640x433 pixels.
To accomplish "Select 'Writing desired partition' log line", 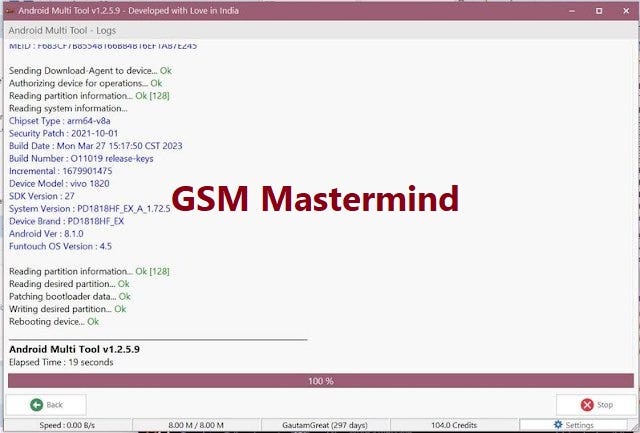I will pyautogui.click(x=67, y=309).
